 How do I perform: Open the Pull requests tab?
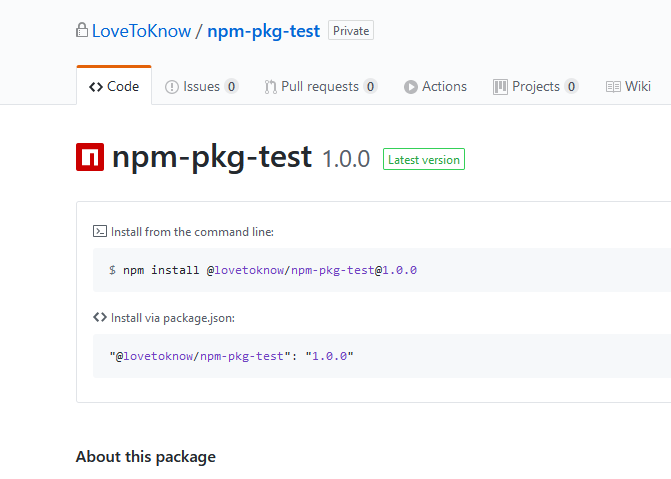[321, 86]
